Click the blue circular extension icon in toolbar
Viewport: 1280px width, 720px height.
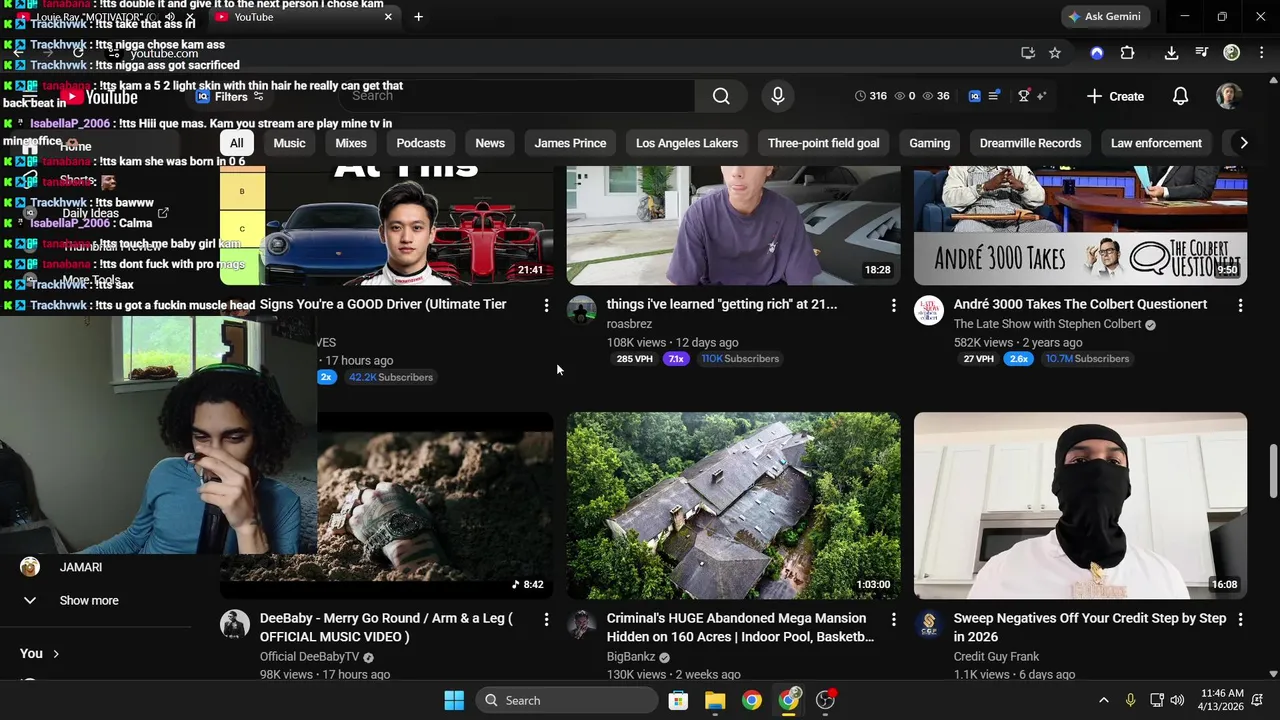(x=1097, y=53)
